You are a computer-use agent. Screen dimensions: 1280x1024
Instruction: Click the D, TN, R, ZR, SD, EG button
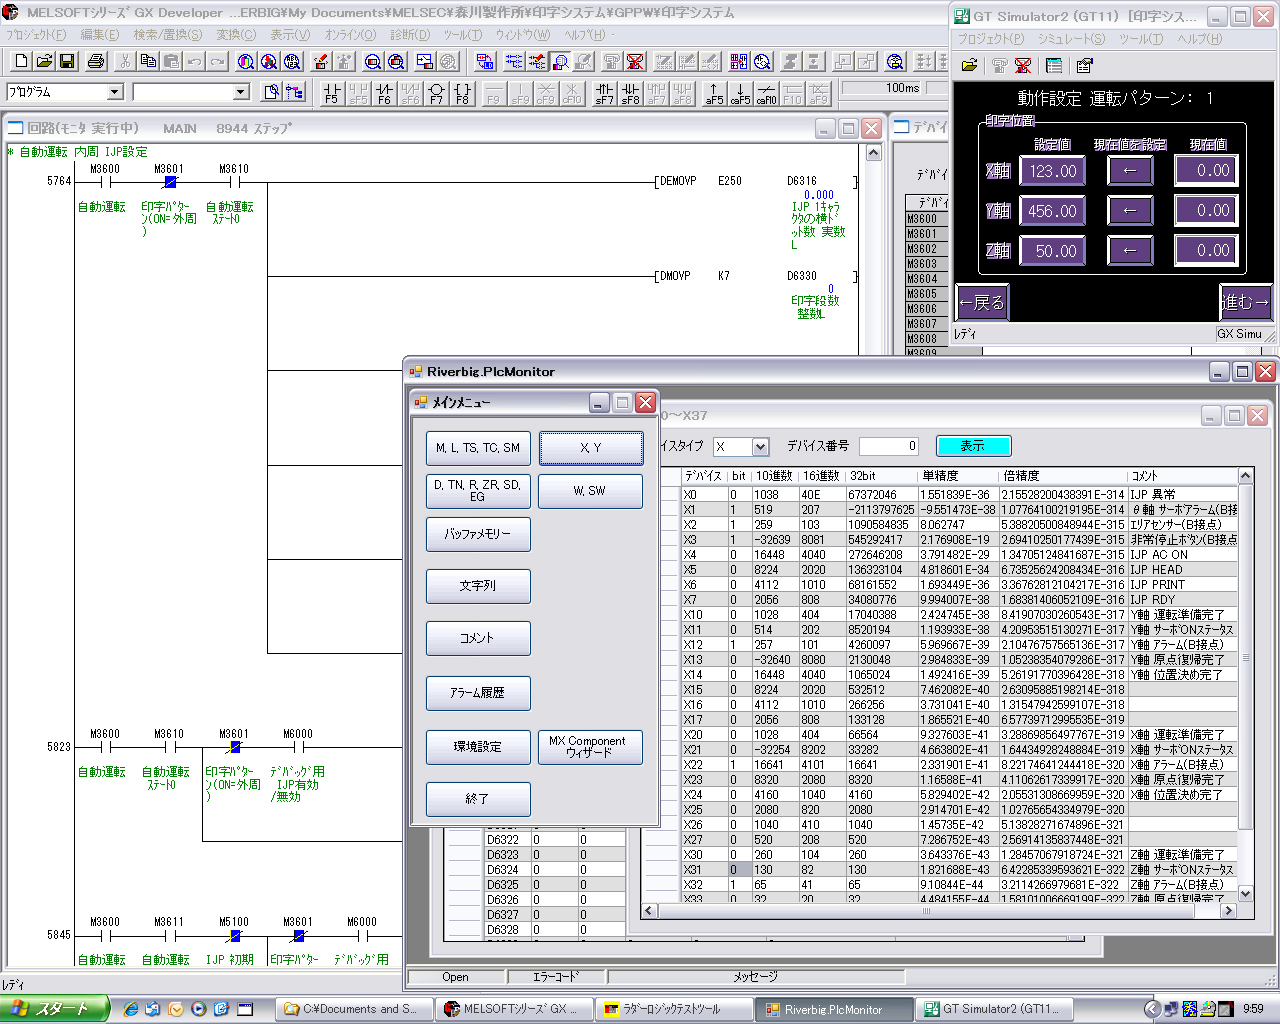click(x=478, y=491)
